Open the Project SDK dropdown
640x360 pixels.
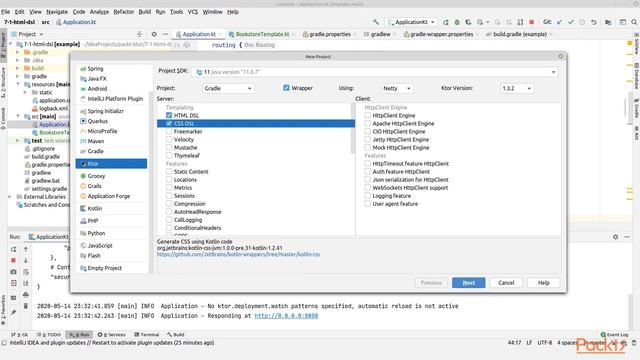[x=375, y=72]
